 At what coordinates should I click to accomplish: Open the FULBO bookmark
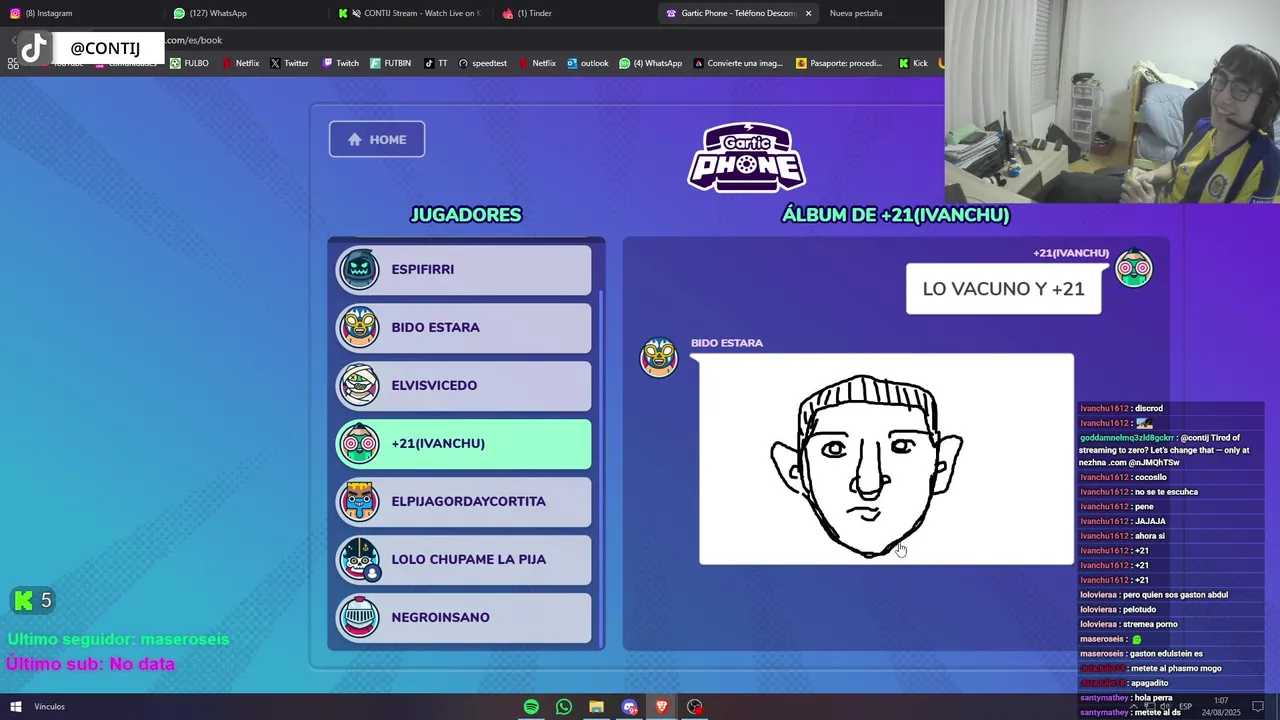point(189,63)
